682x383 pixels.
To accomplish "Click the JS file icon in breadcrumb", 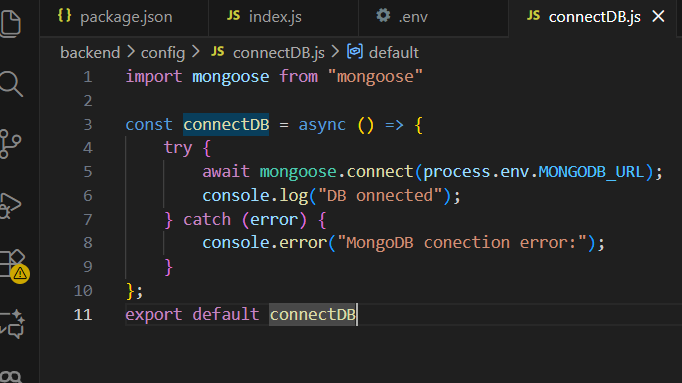I will (x=218, y=52).
